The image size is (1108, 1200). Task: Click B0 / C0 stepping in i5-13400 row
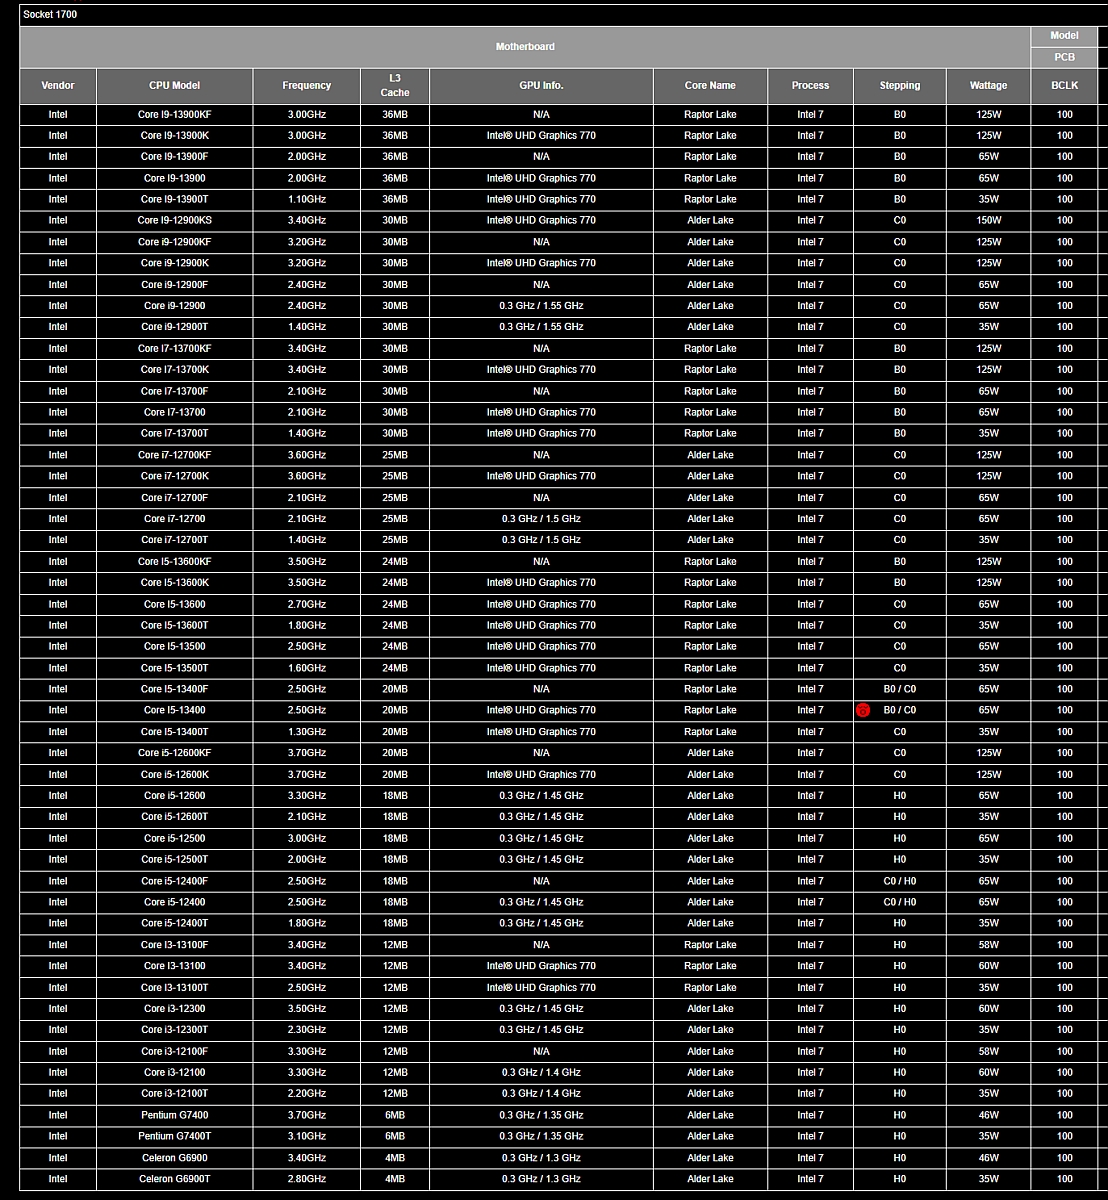(x=900, y=711)
